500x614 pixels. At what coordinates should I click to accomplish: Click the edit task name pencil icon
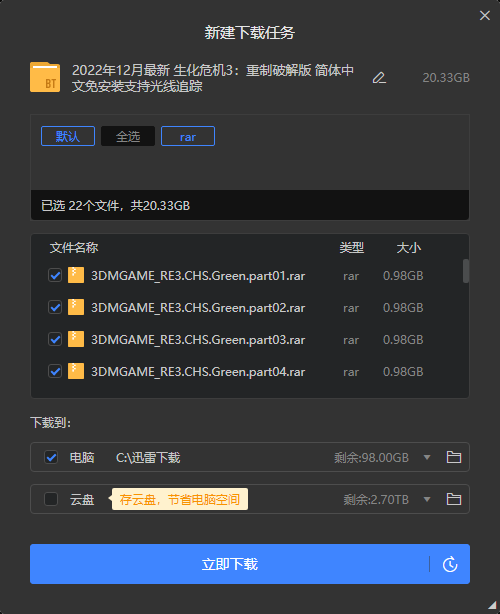click(x=379, y=78)
